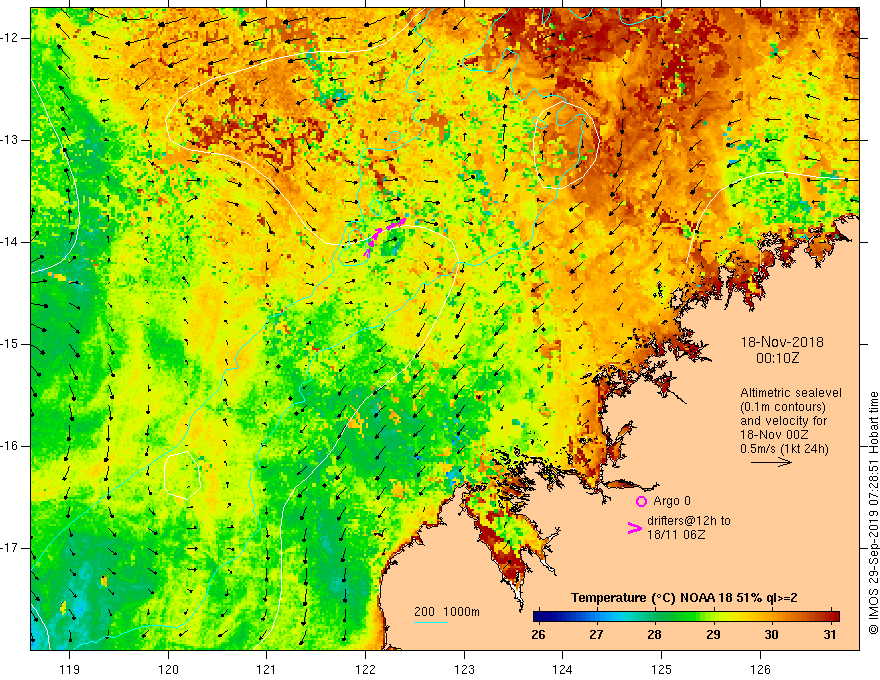Click the Altimetric sealevel text

tap(791, 393)
